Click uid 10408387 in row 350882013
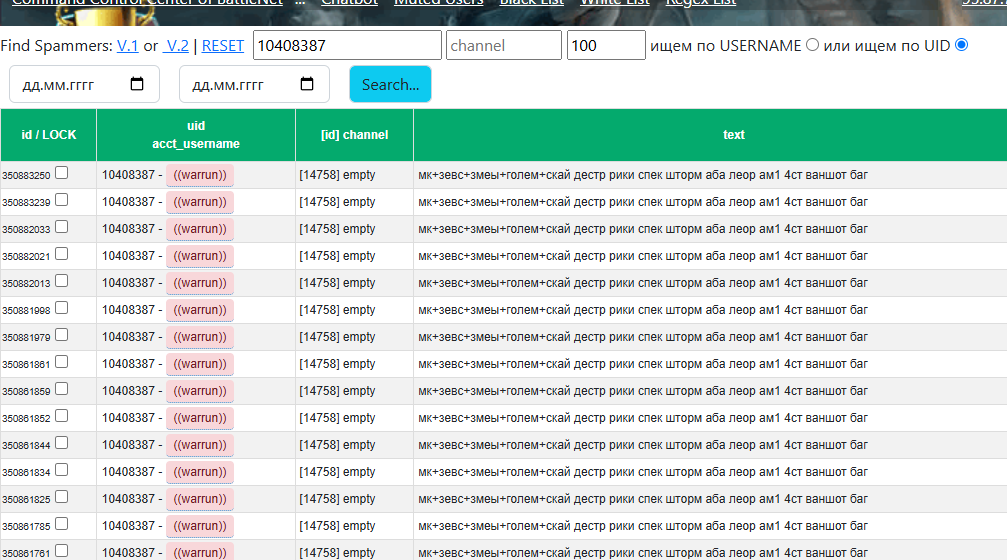 click(128, 283)
